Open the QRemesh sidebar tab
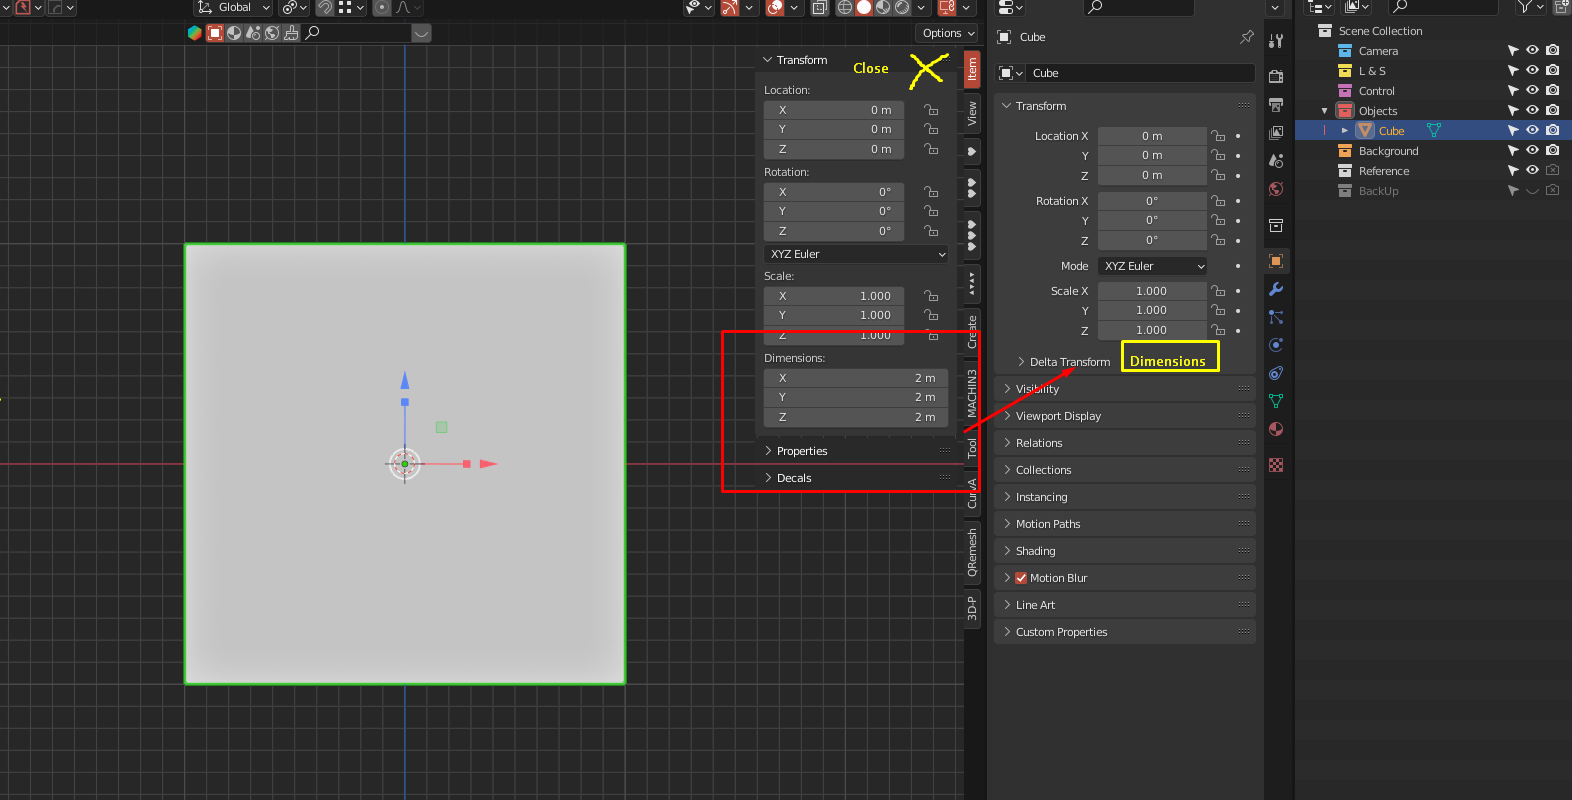 [972, 553]
